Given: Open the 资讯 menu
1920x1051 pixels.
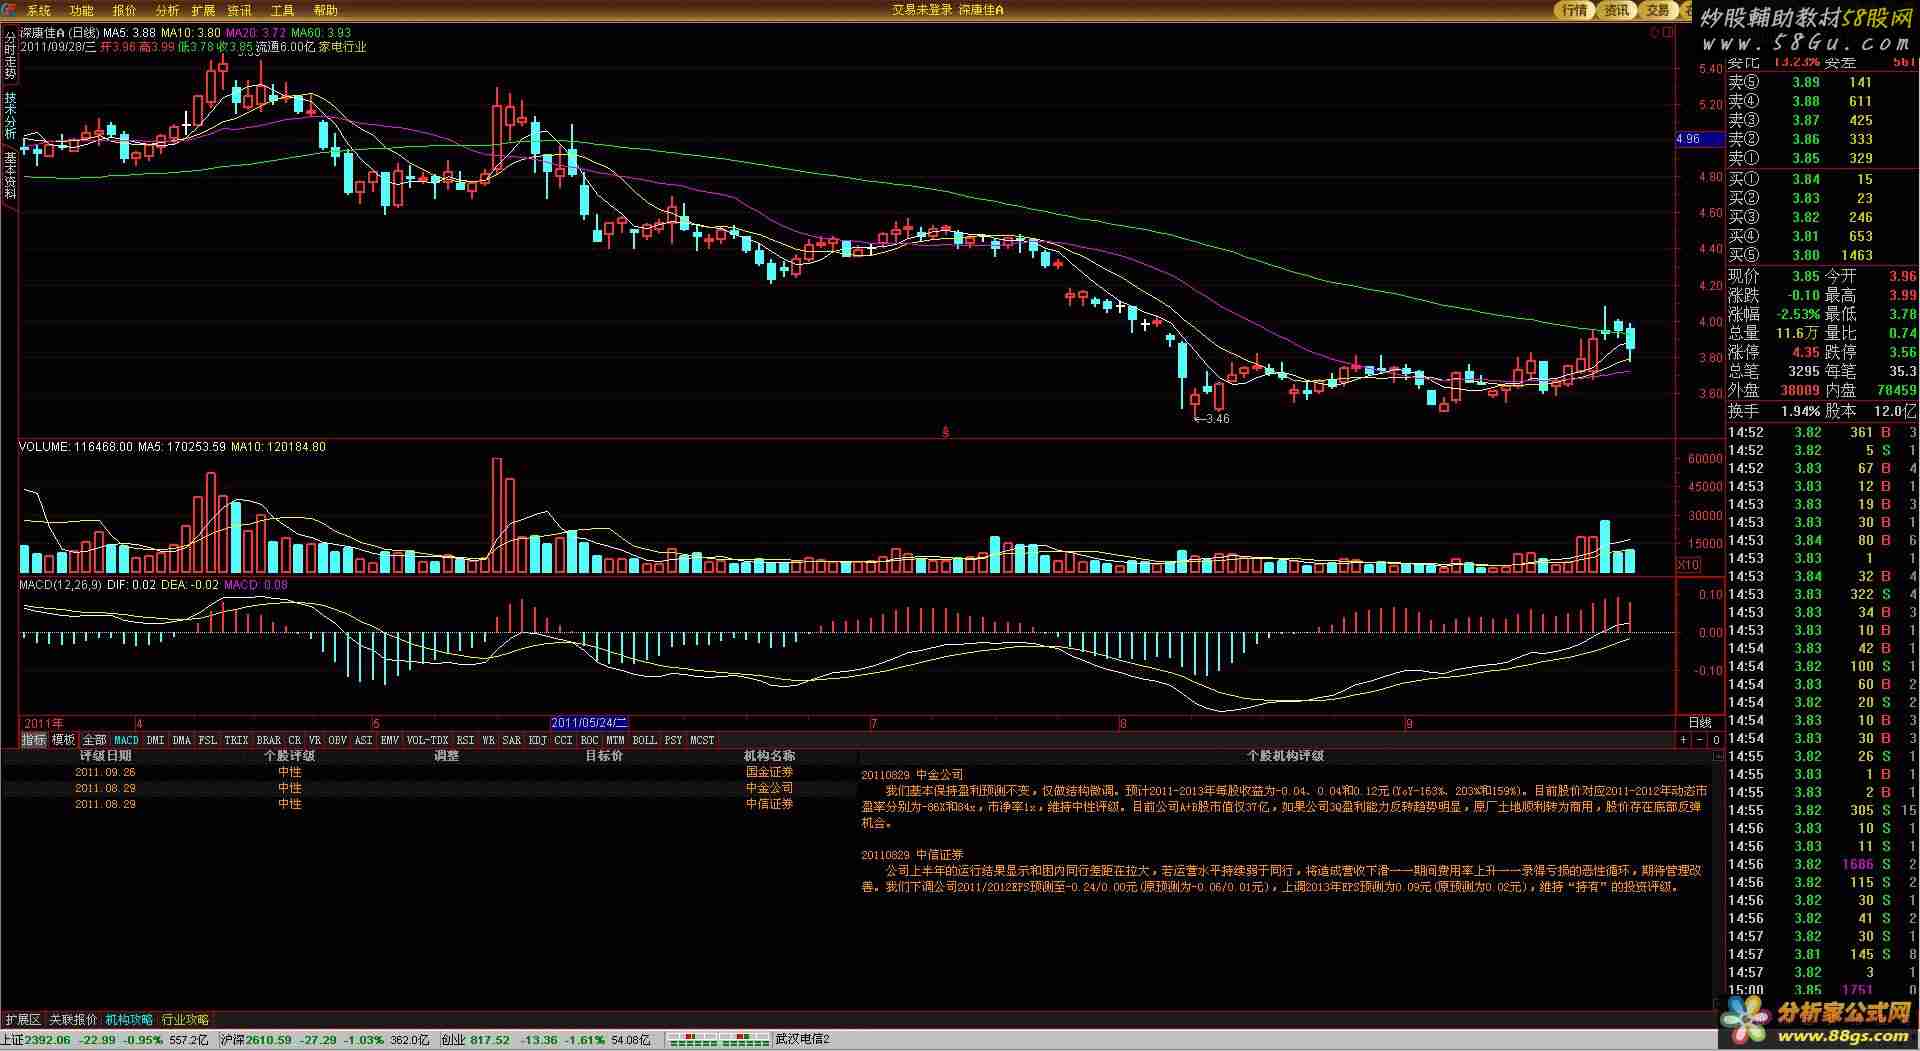Looking at the screenshot, I should click(239, 10).
